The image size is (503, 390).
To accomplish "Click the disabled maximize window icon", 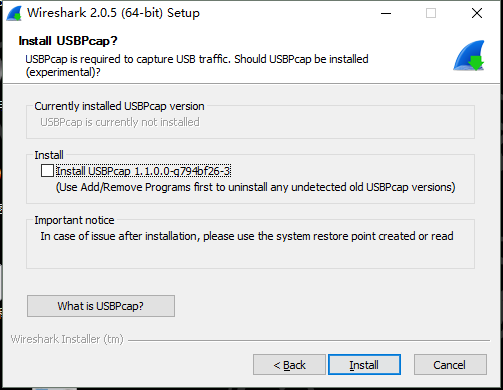I will click(431, 13).
